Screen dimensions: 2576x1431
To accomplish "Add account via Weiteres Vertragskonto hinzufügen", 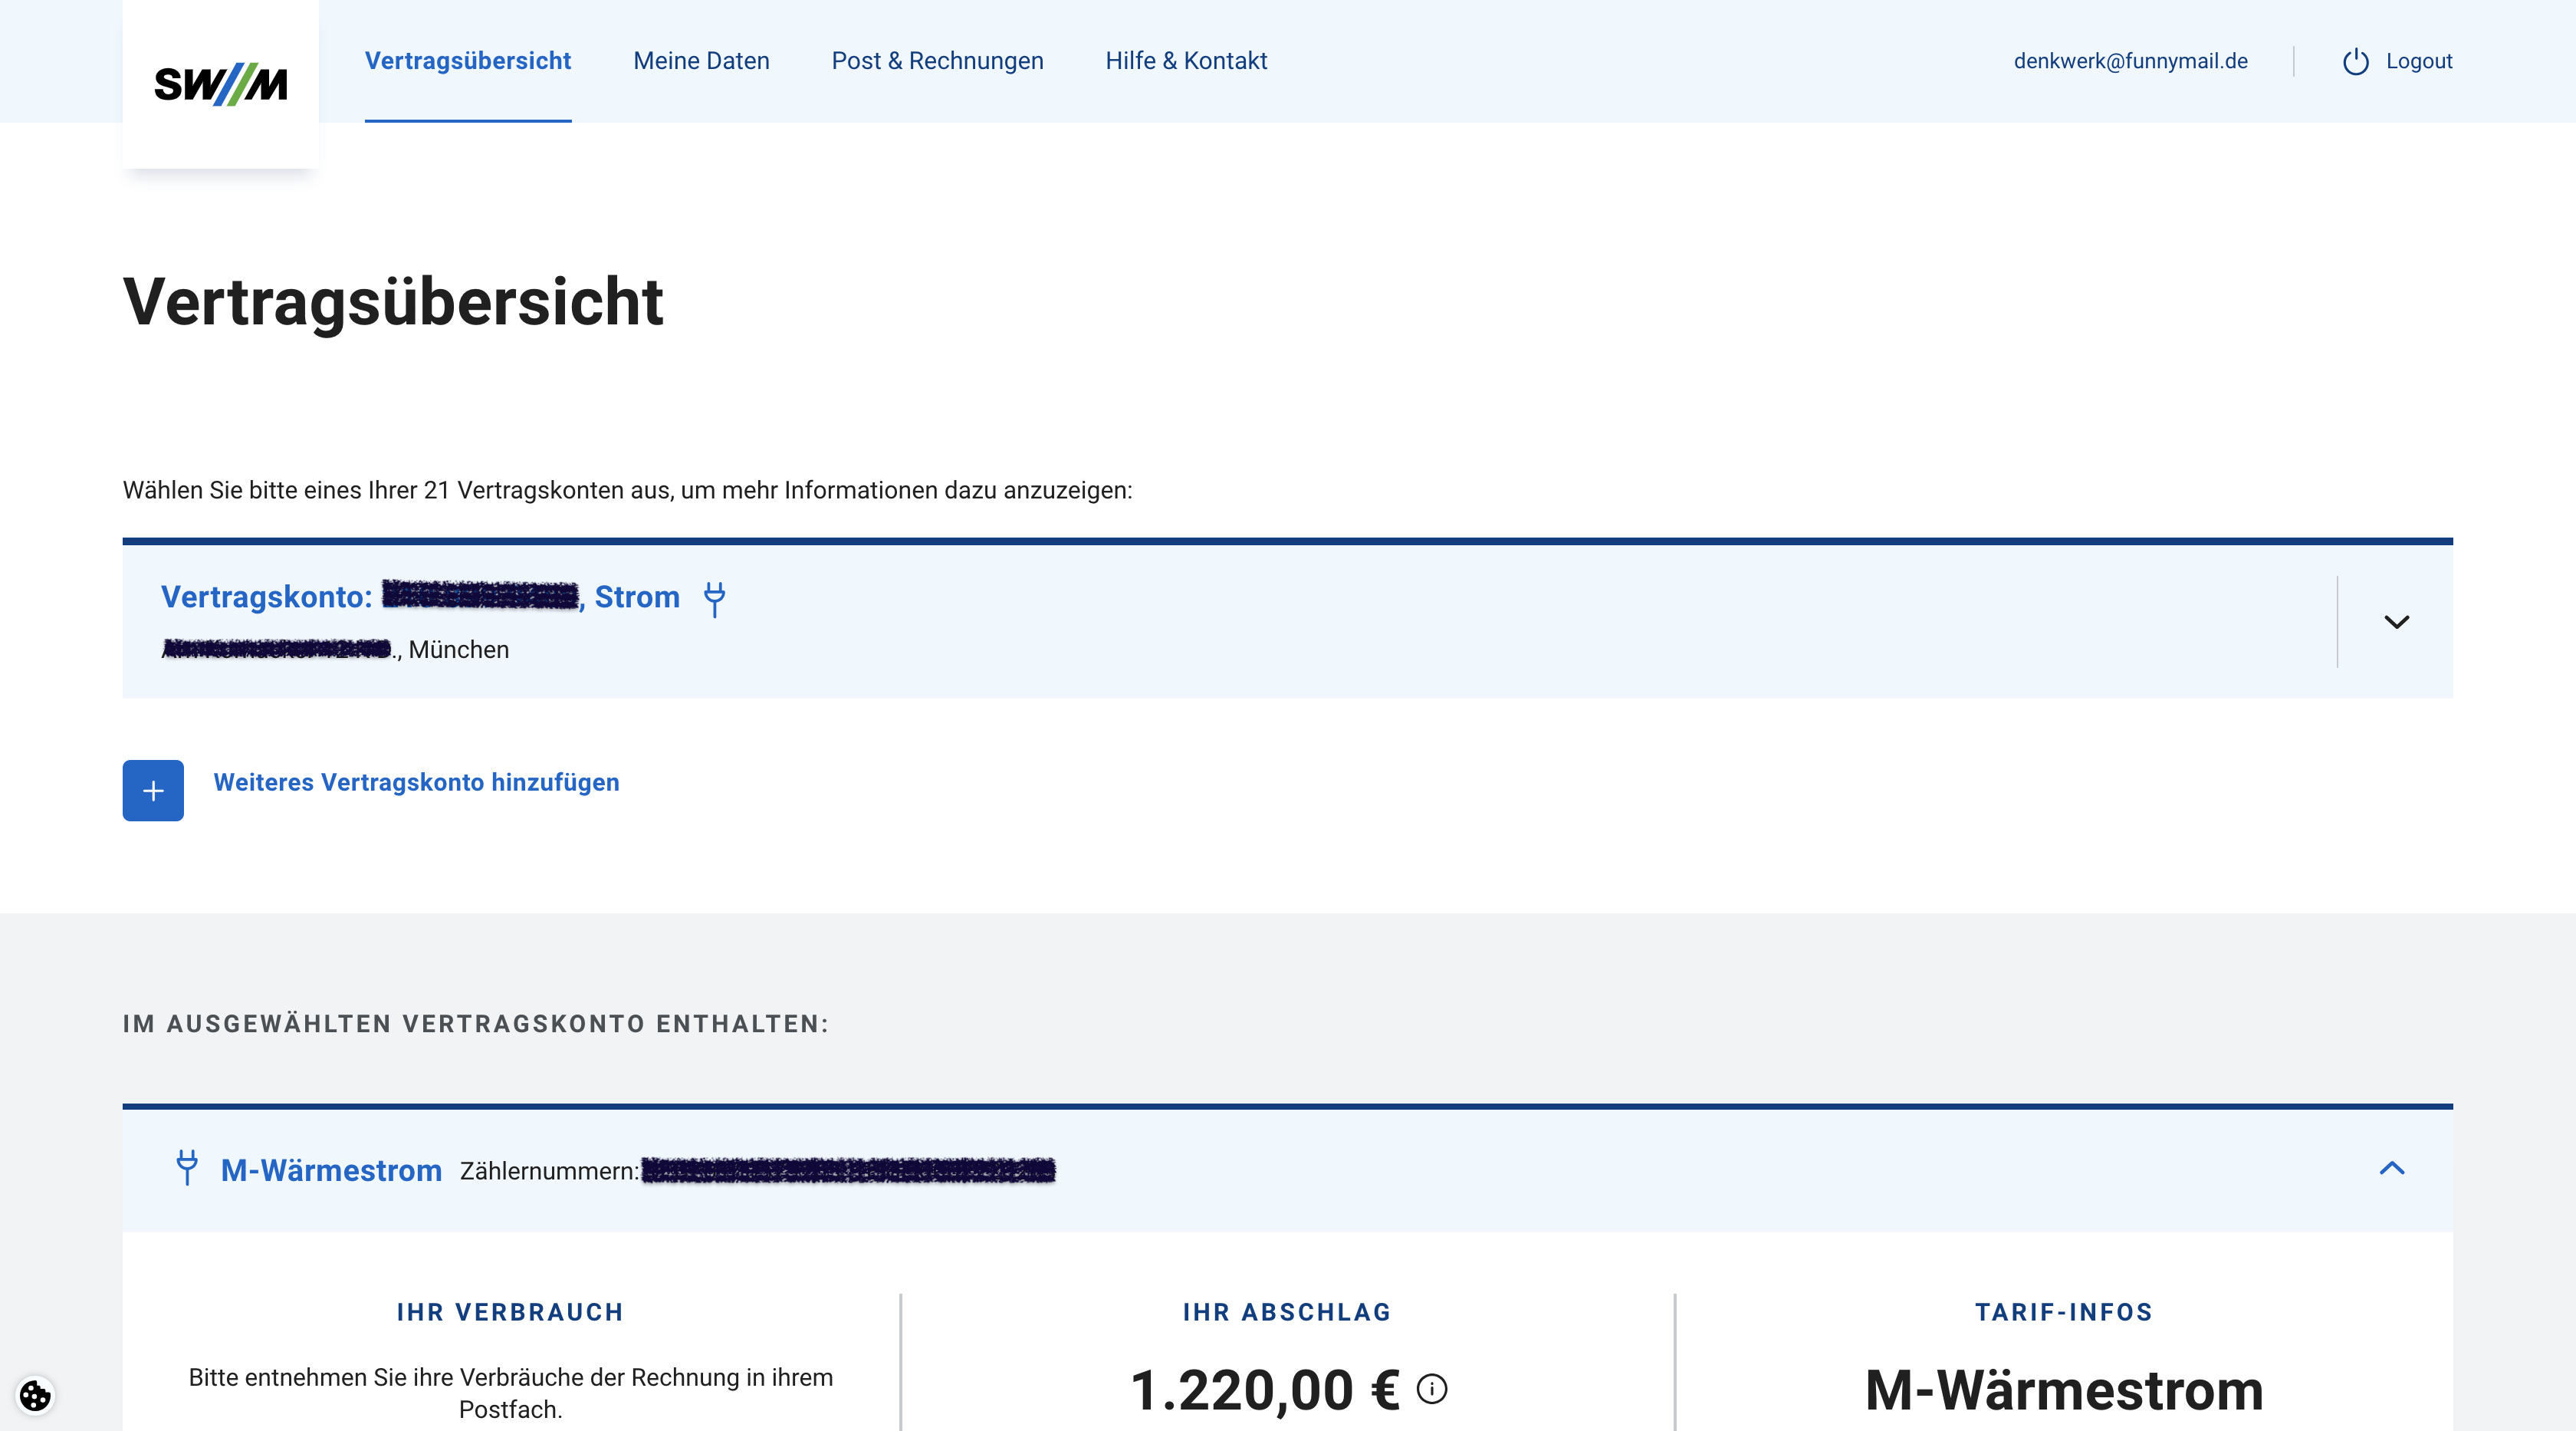I will tap(416, 782).
